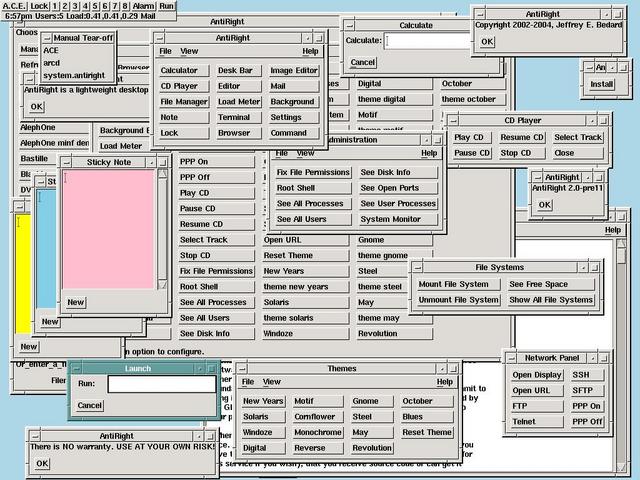
Task: Apply the Cornflower theme
Action: tap(314, 417)
